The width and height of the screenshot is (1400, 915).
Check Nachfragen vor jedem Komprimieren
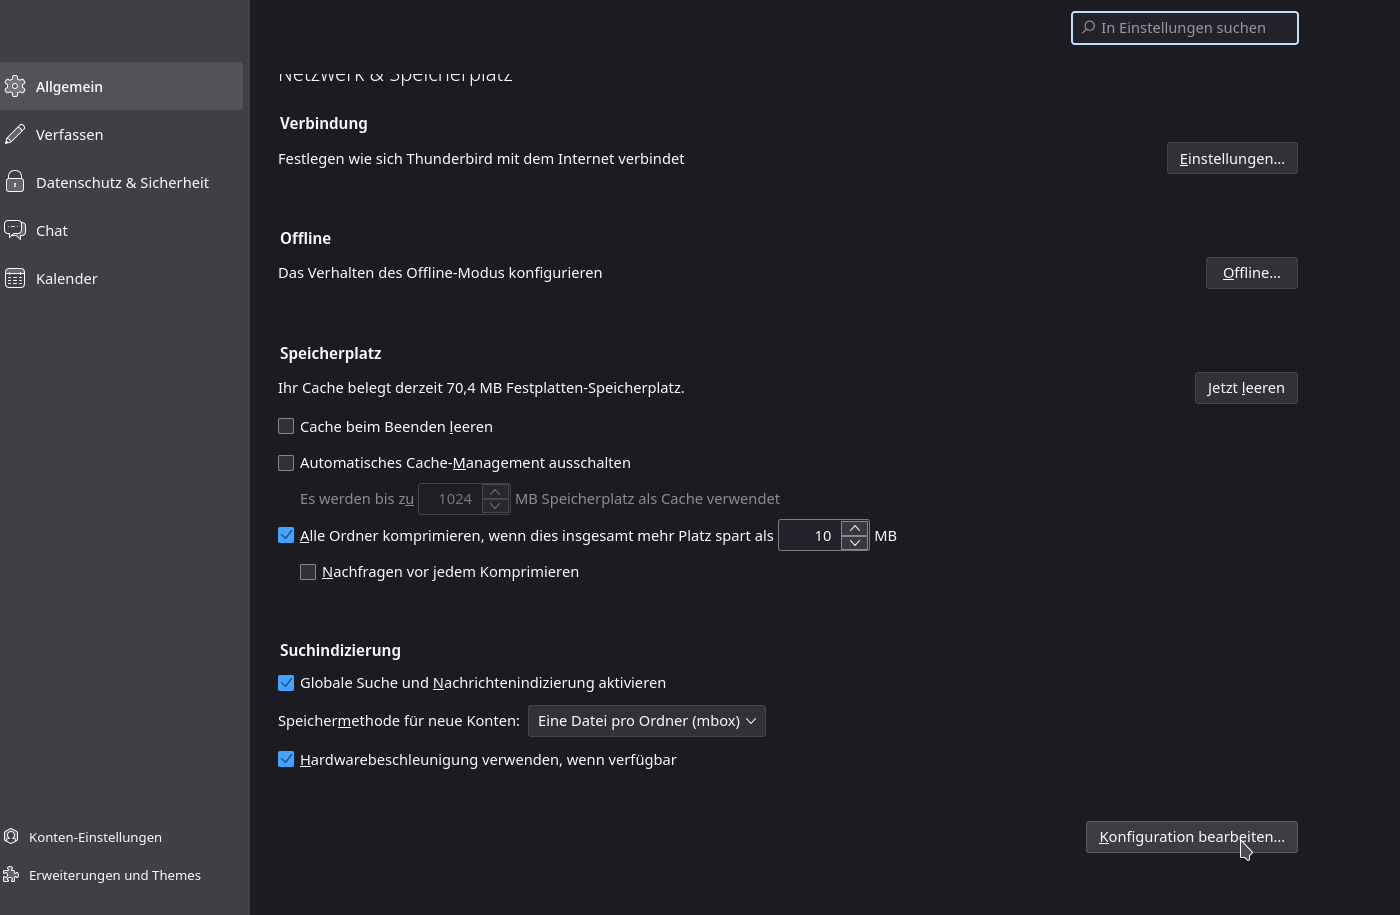[x=308, y=572]
